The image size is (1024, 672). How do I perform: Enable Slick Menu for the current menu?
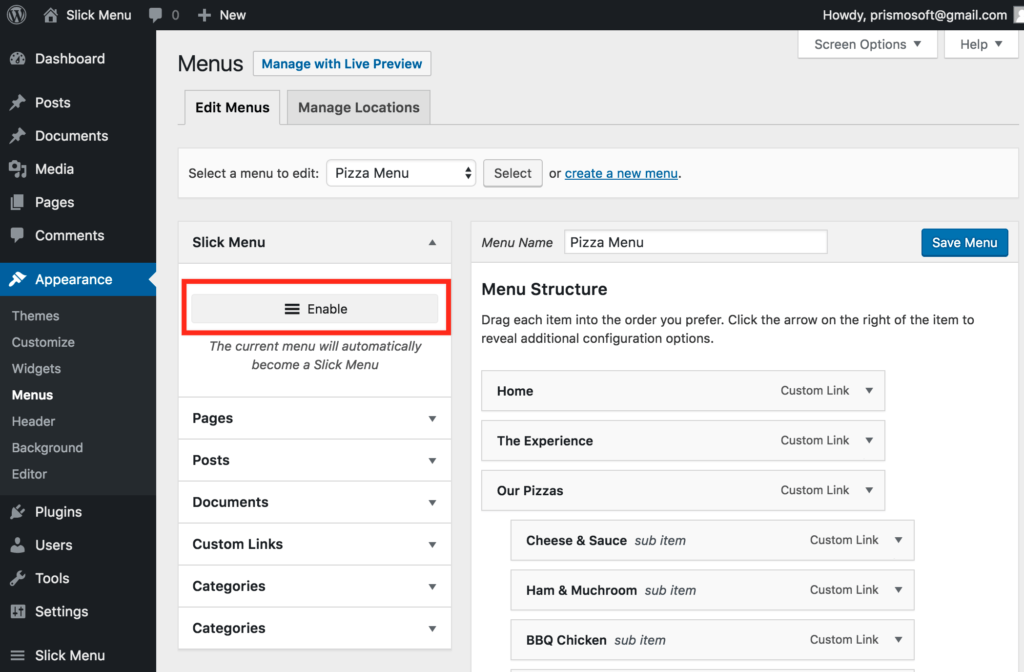tap(314, 308)
